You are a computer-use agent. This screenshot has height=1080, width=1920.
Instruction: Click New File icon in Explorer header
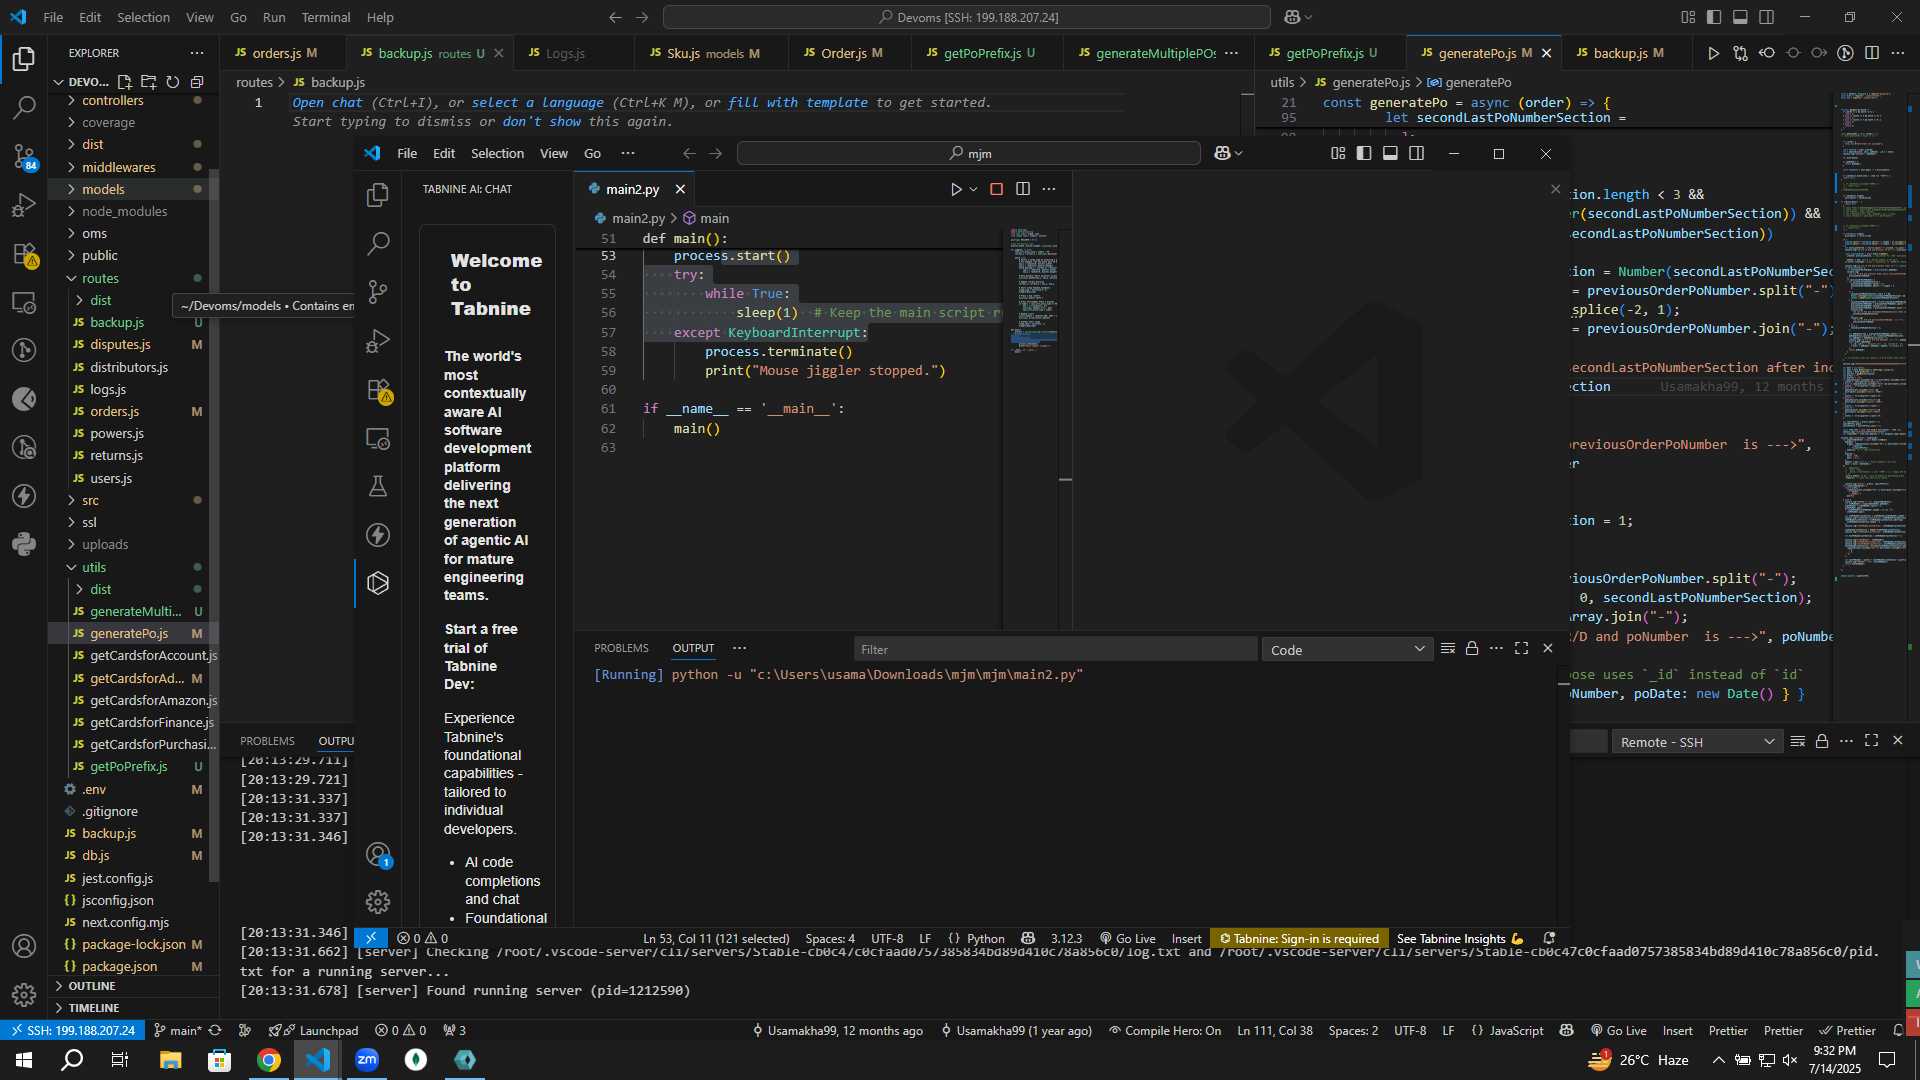coord(125,82)
